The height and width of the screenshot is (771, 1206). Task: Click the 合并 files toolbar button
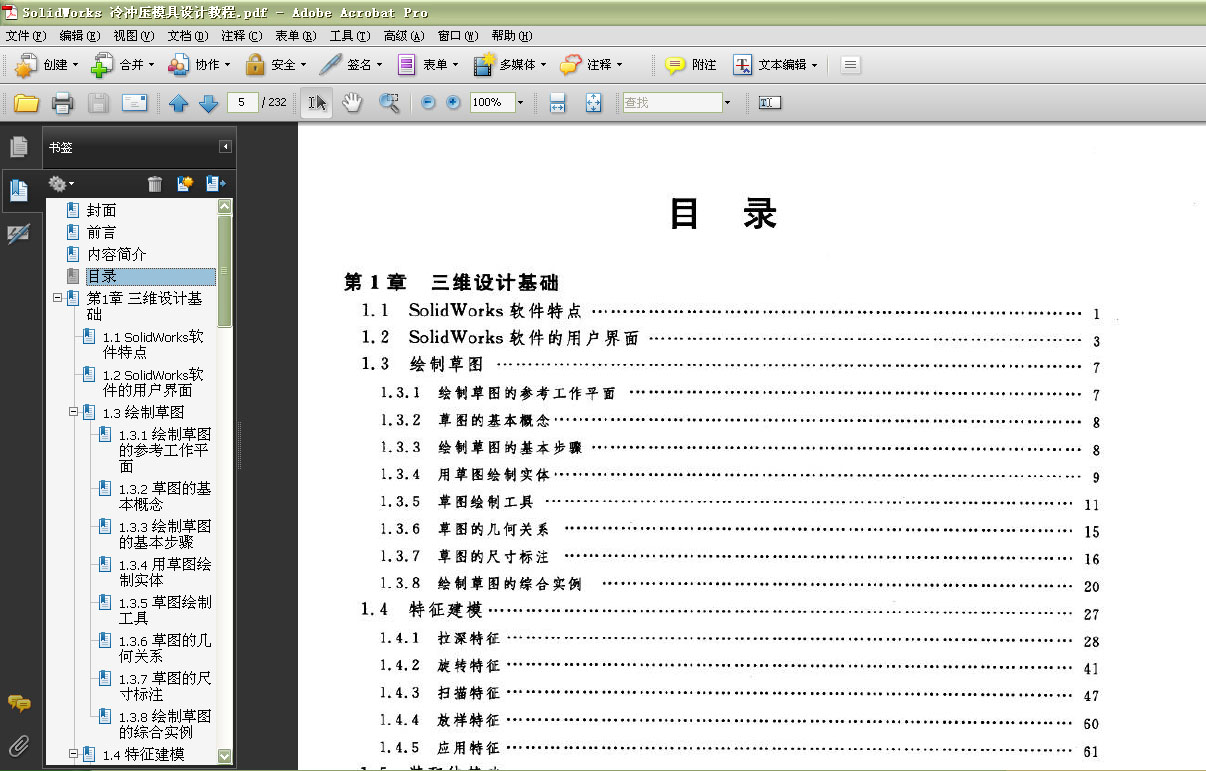pyautogui.click(x=123, y=65)
